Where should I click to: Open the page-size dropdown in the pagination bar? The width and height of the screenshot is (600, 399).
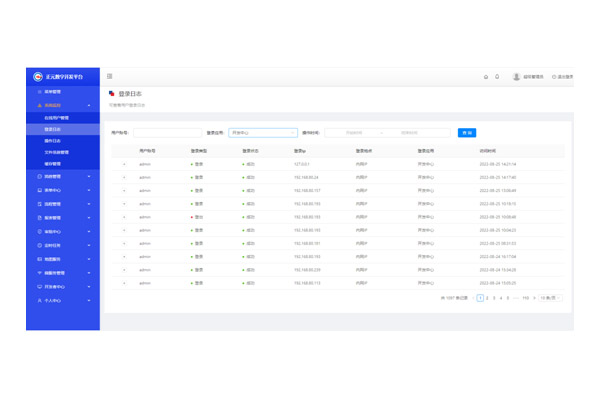click(x=550, y=298)
